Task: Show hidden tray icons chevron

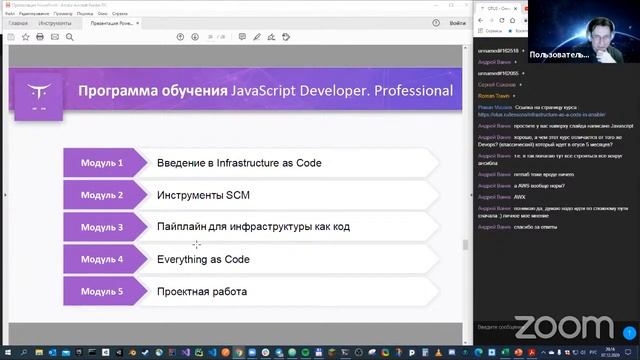Action: pyautogui.click(x=543, y=352)
